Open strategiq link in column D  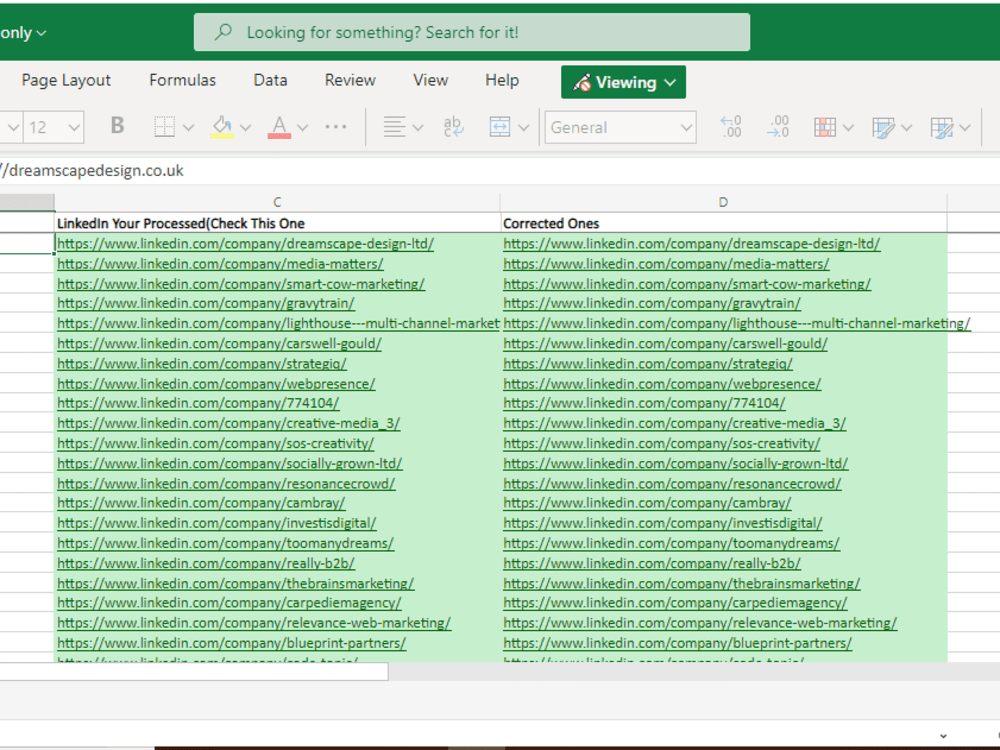point(648,364)
